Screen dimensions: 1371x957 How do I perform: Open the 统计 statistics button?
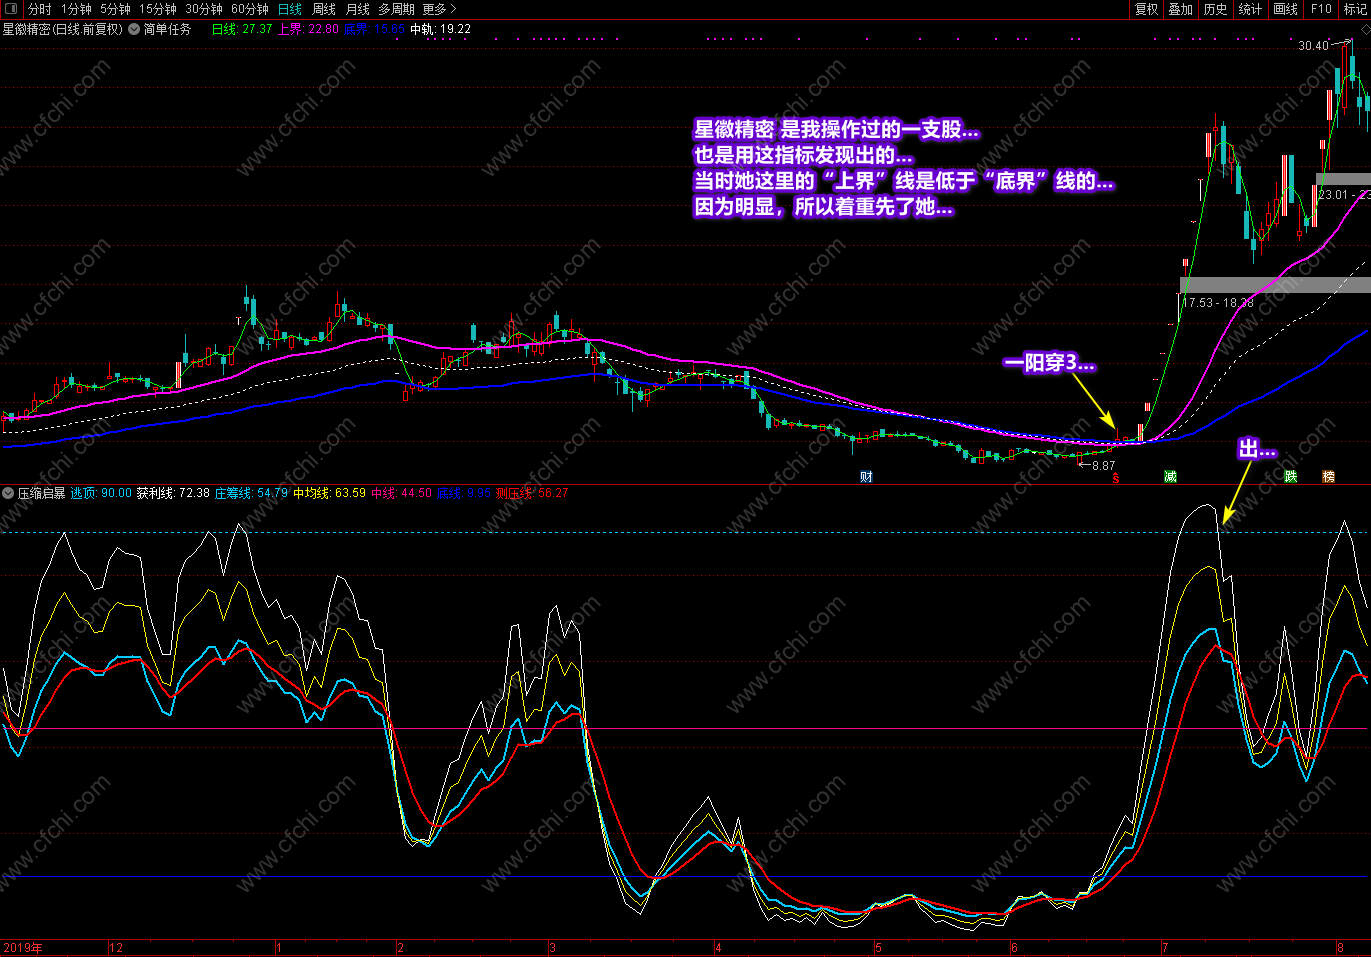tap(1251, 9)
